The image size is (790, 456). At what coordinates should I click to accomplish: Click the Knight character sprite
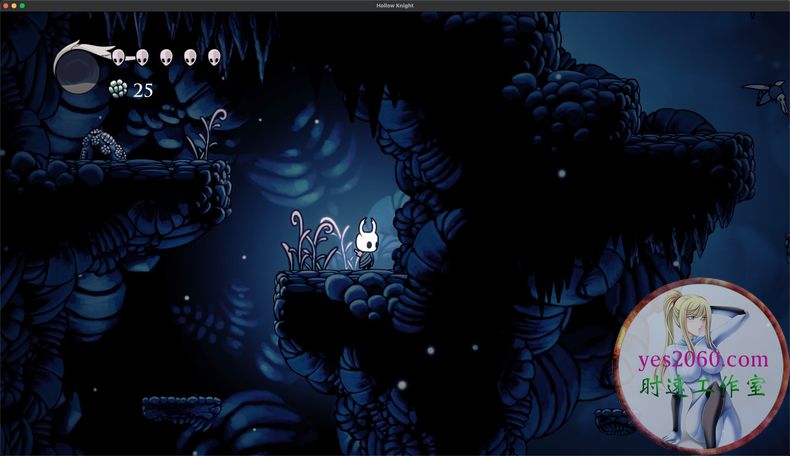tap(367, 242)
